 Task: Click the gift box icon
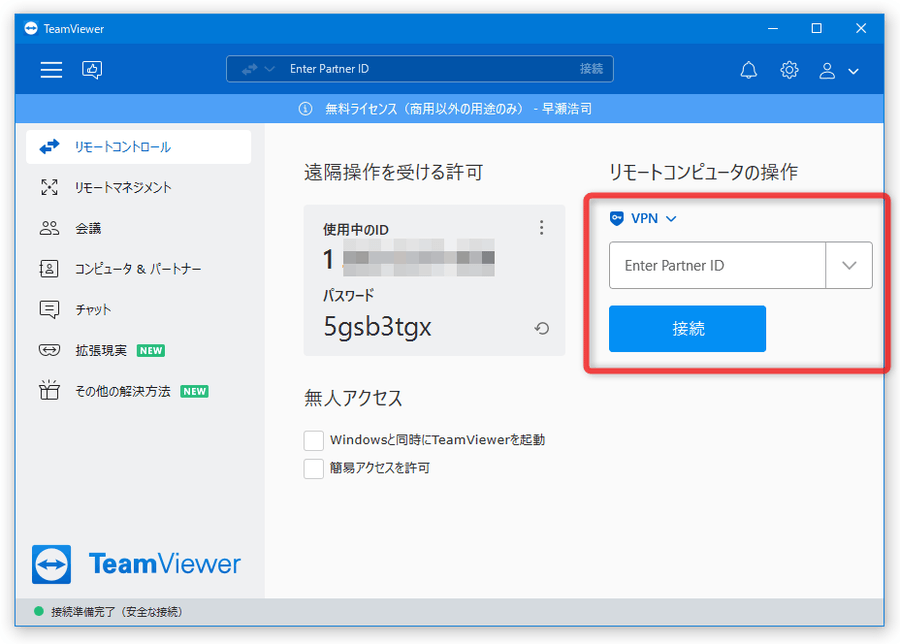(49, 390)
